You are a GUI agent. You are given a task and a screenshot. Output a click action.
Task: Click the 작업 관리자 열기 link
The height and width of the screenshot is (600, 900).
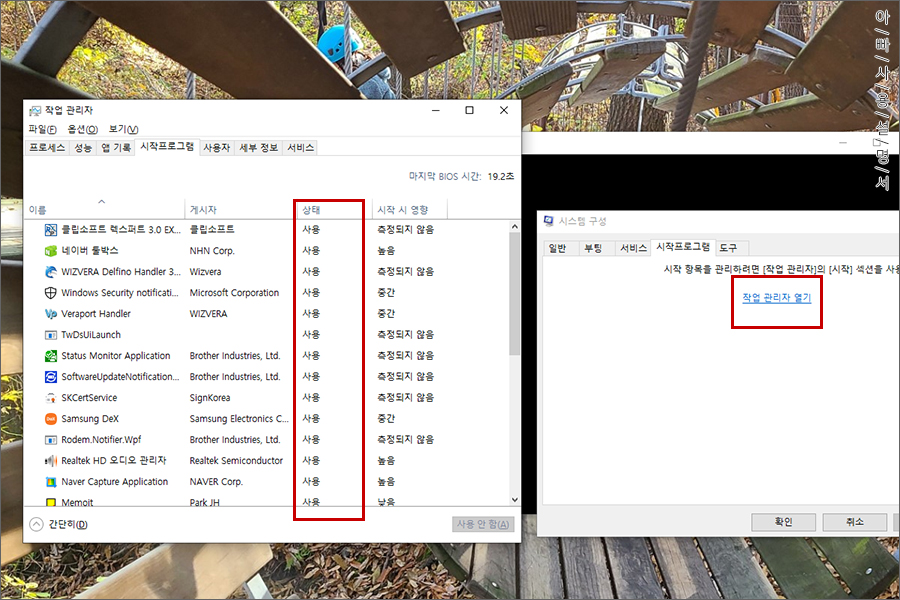(x=777, y=297)
